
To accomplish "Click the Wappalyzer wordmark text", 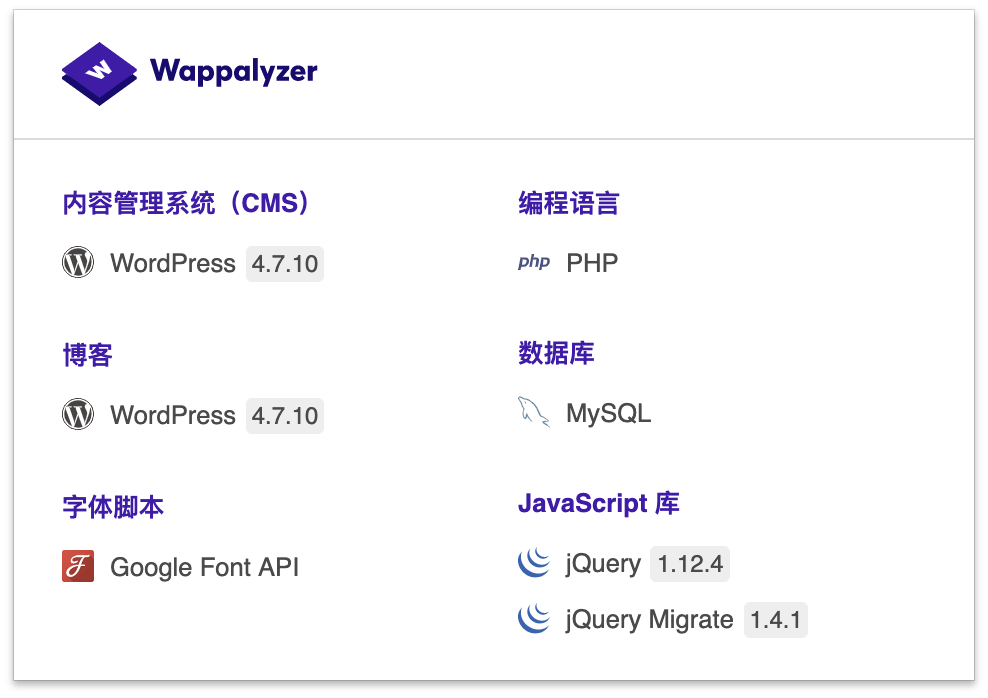I will [234, 72].
